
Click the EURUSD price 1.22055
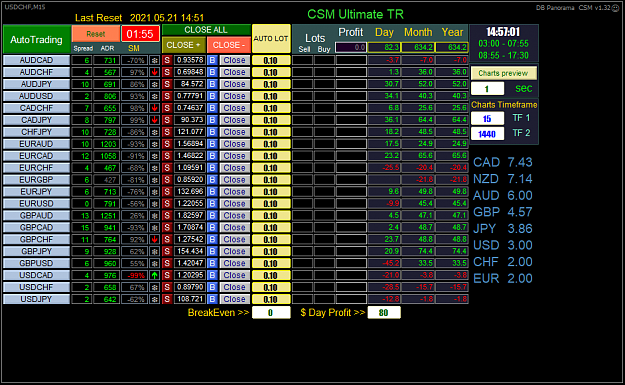coord(190,204)
